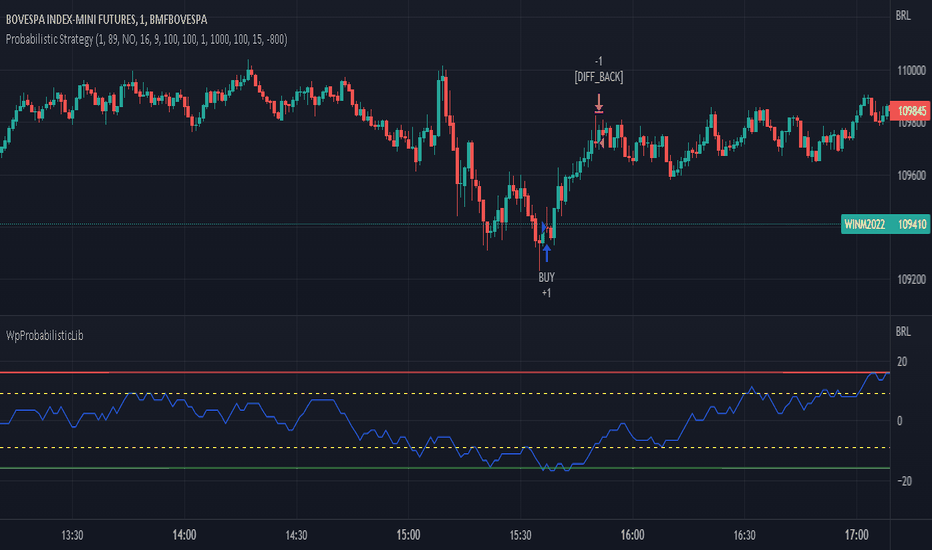Viewport: 932px width, 550px height.
Task: Click the 16:00 time axis label
Action: coord(632,535)
